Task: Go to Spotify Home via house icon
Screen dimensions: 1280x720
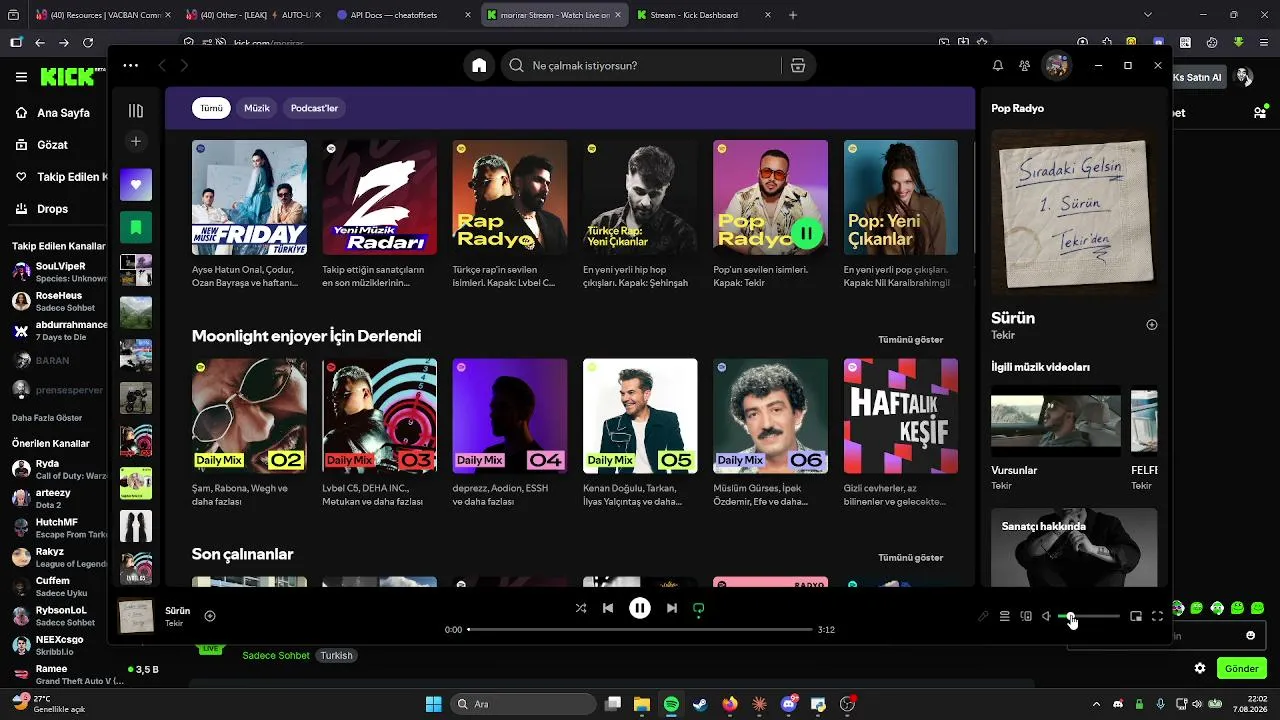Action: tap(479, 66)
